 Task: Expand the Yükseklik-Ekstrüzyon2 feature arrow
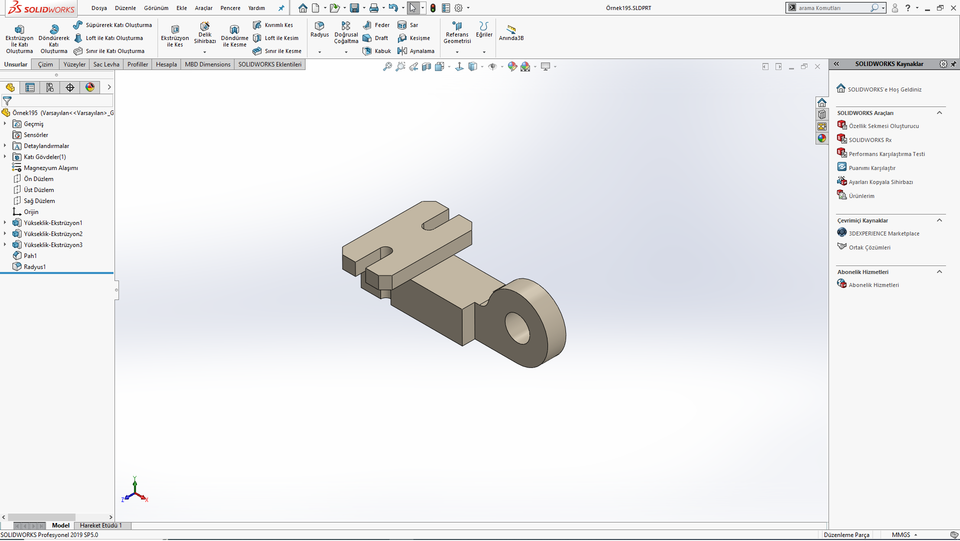pos(6,234)
